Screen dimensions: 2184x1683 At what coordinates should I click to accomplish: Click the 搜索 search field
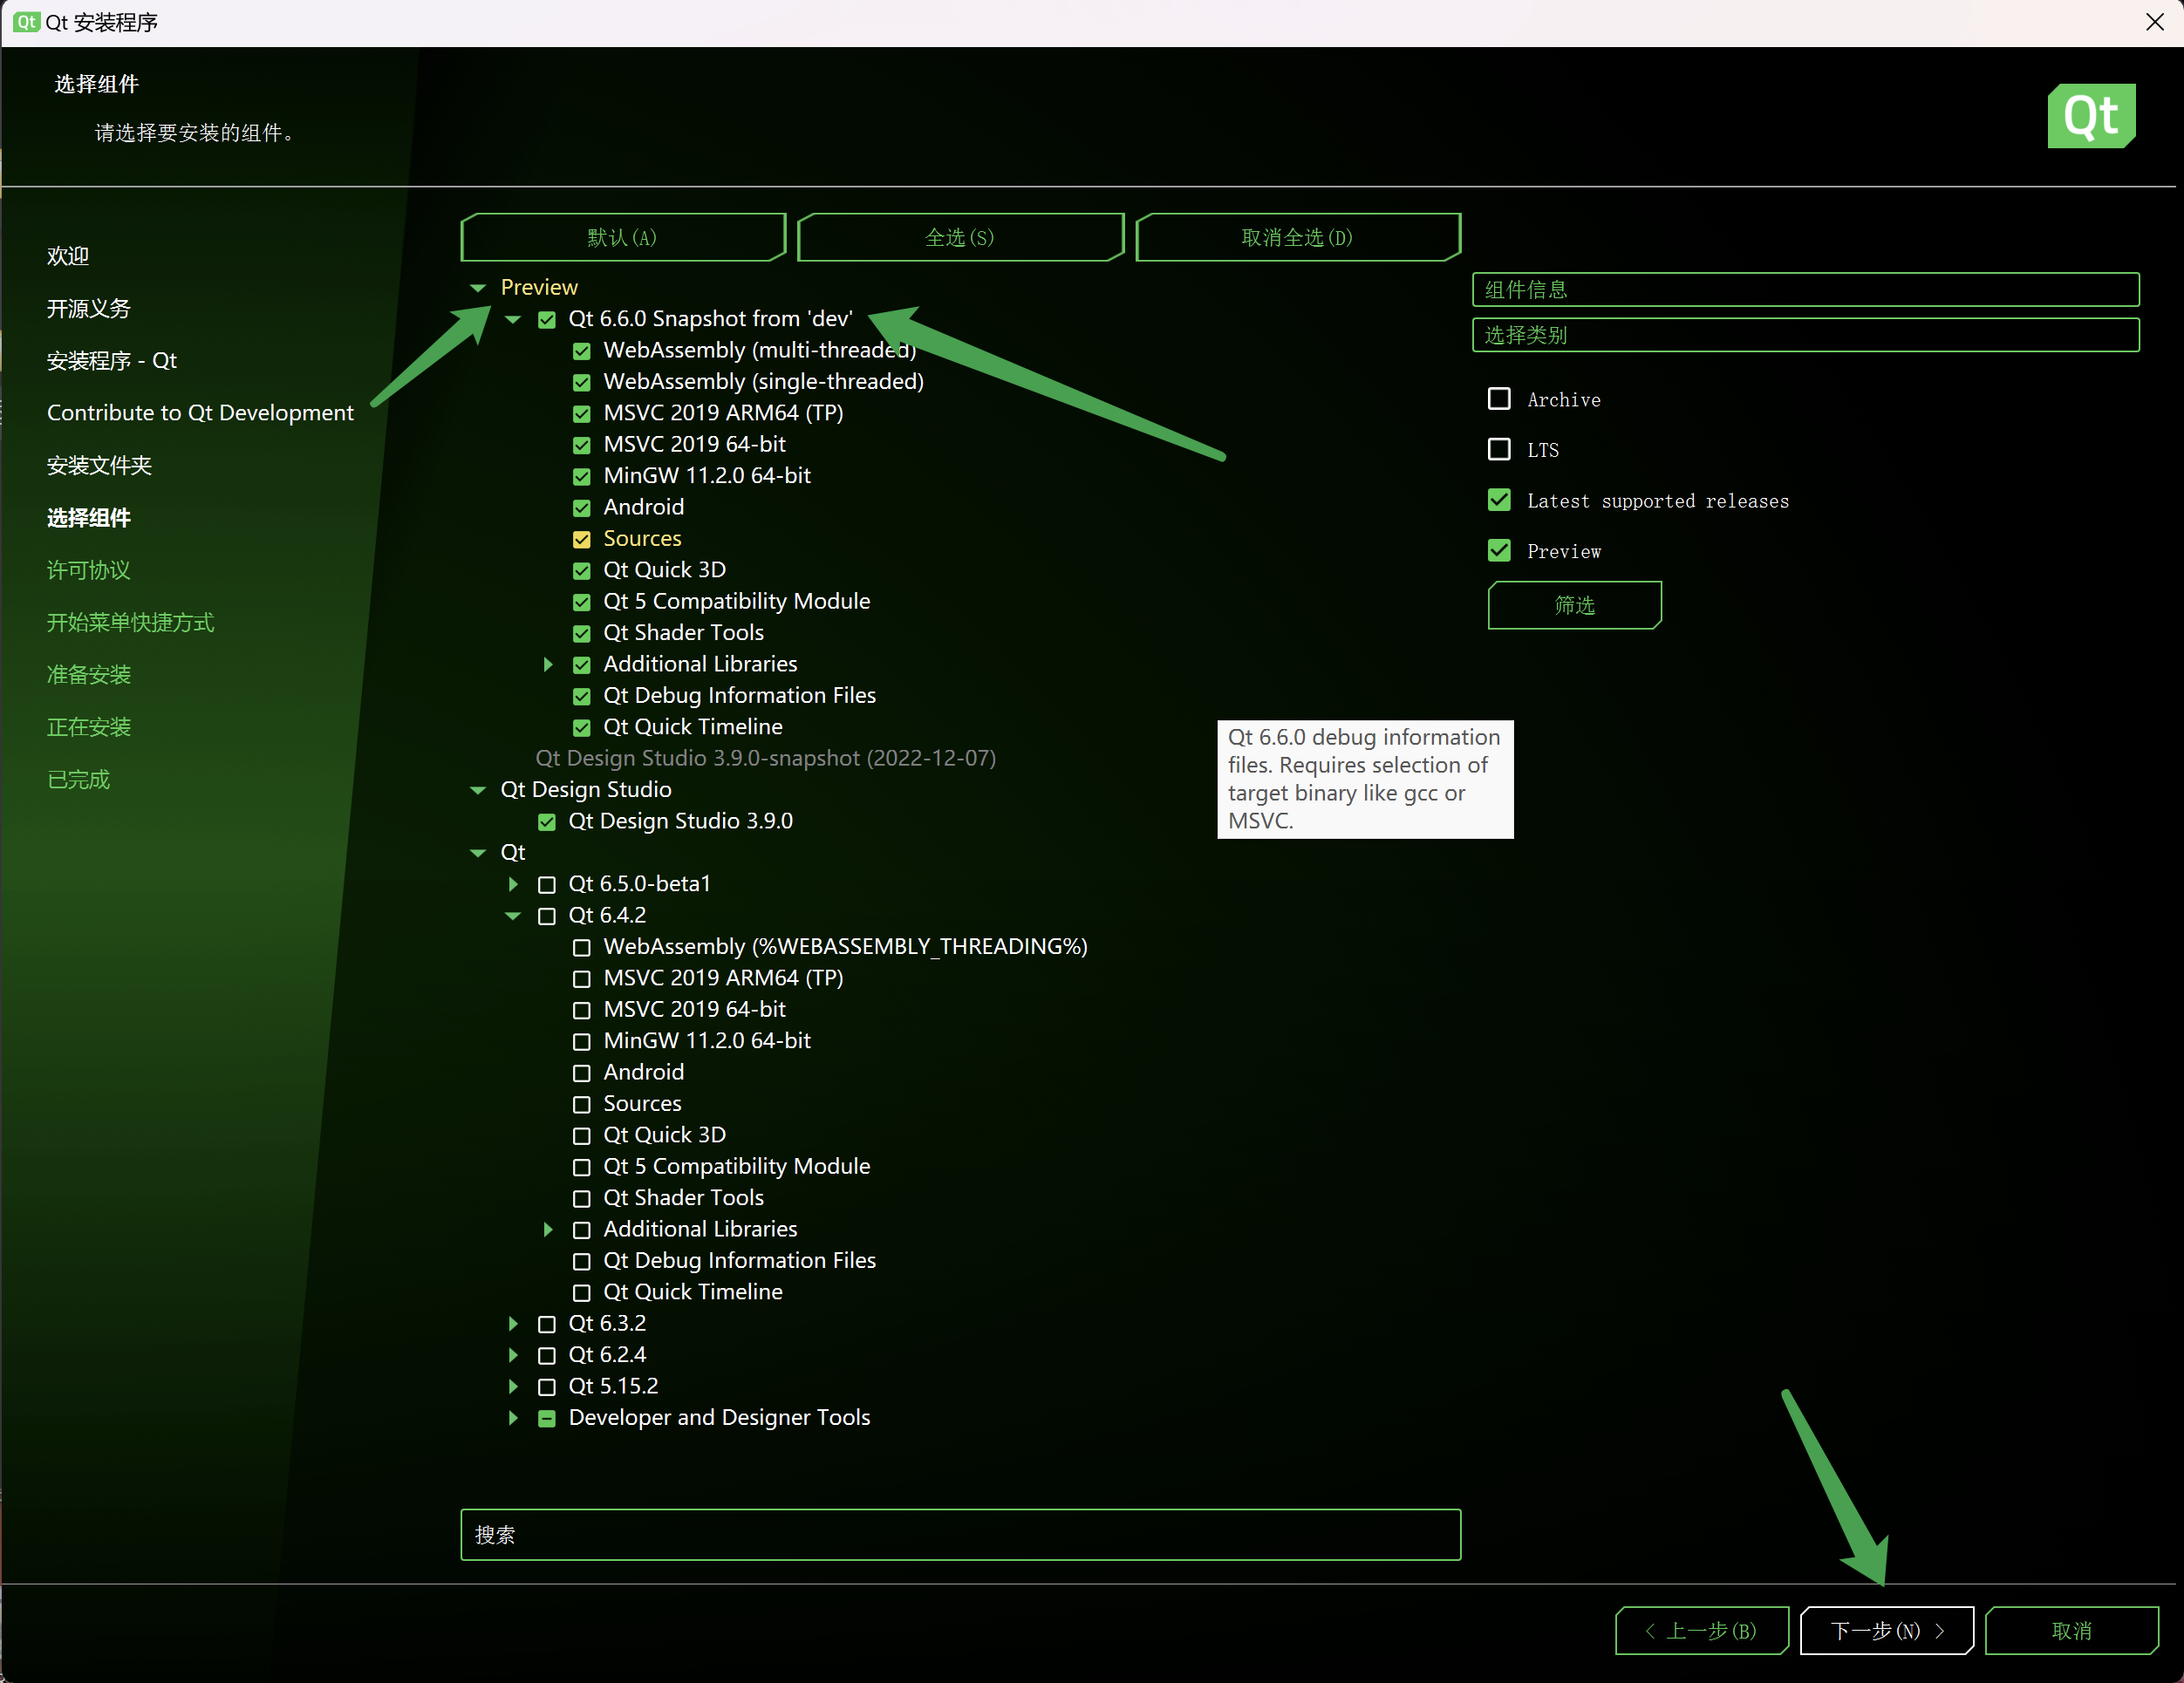pyautogui.click(x=960, y=1535)
